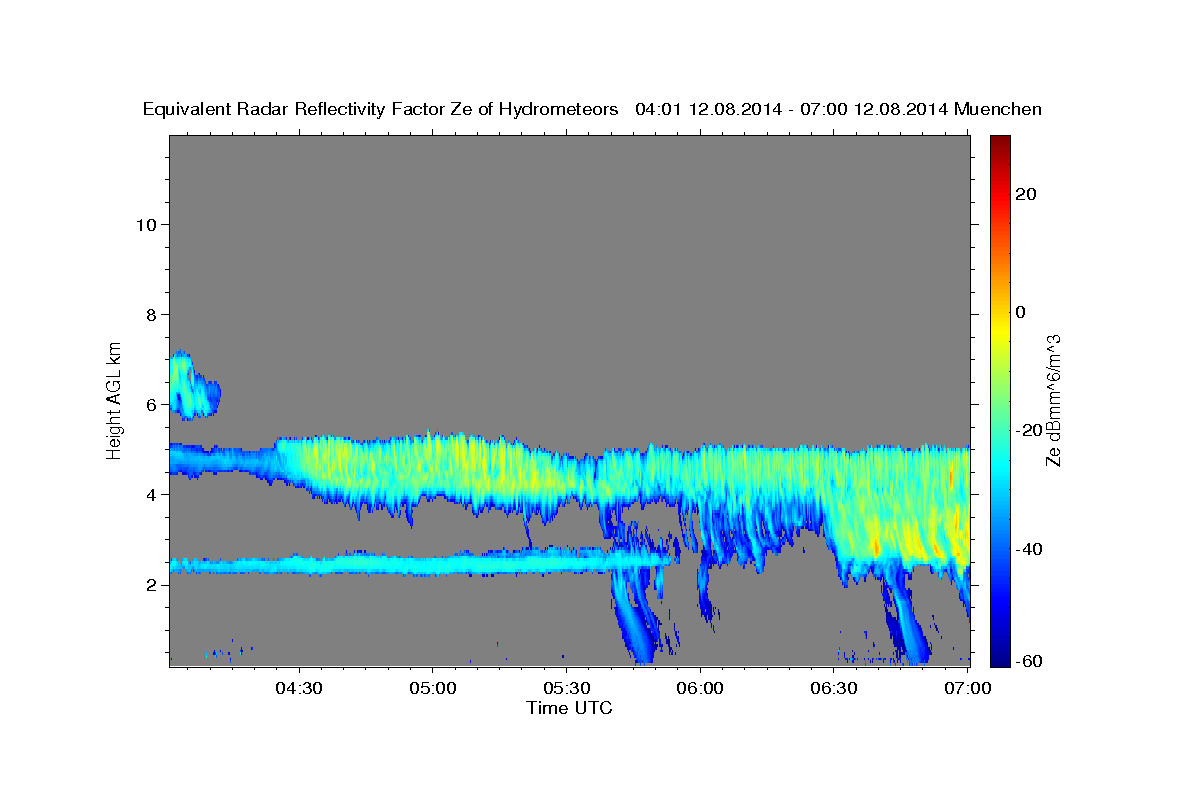Click the 06:30 time tick label
Image resolution: width=1200 pixels, height=800 pixels.
coord(834,688)
